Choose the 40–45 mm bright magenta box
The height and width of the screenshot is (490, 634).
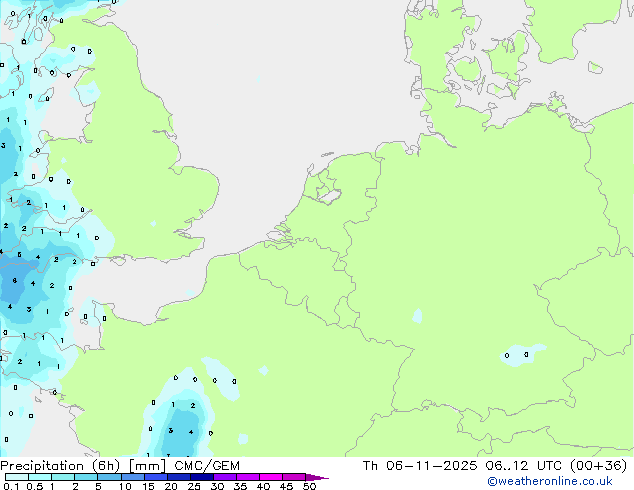tap(270, 477)
